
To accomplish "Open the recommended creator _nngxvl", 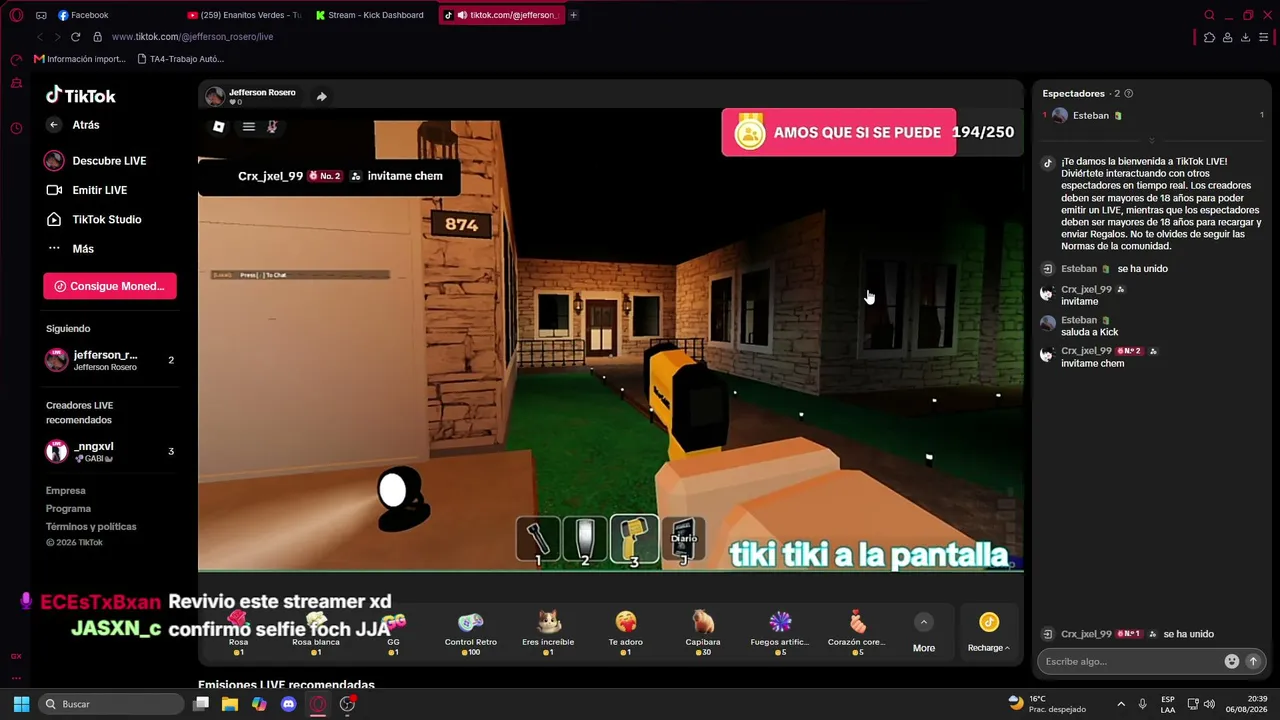I will click(110, 452).
